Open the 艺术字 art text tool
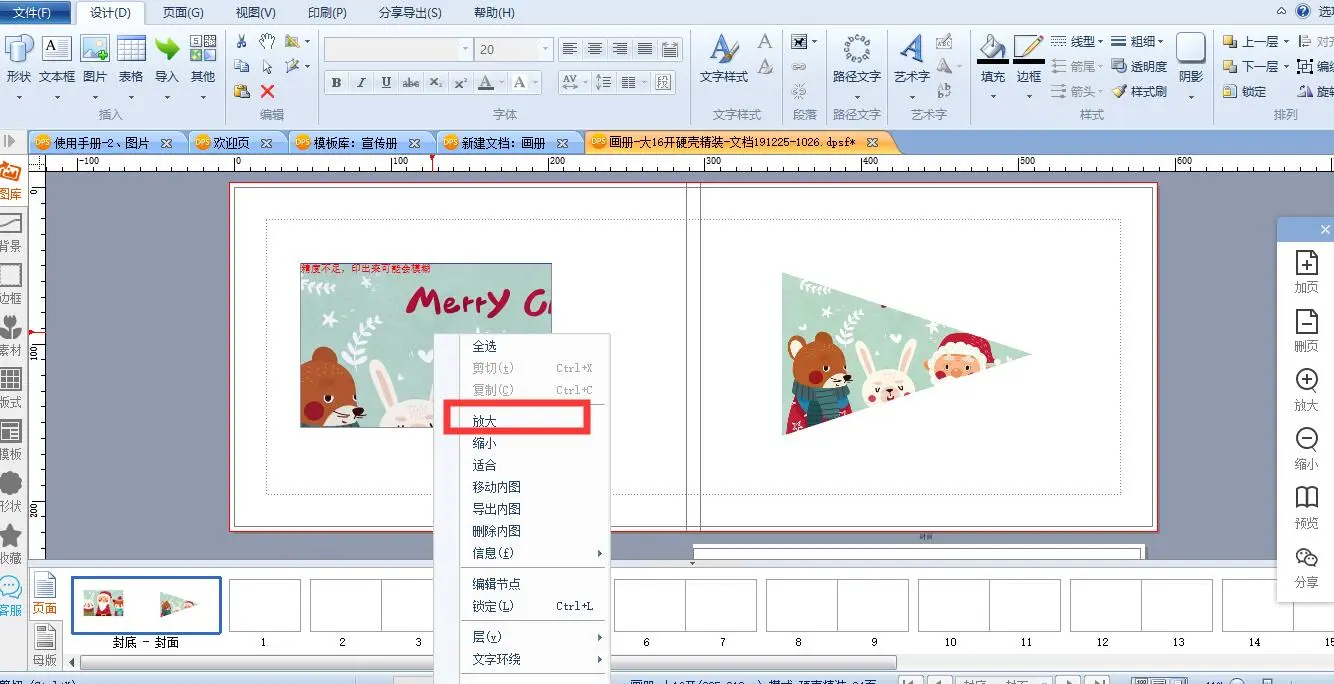The height and width of the screenshot is (684, 1334). click(912, 58)
